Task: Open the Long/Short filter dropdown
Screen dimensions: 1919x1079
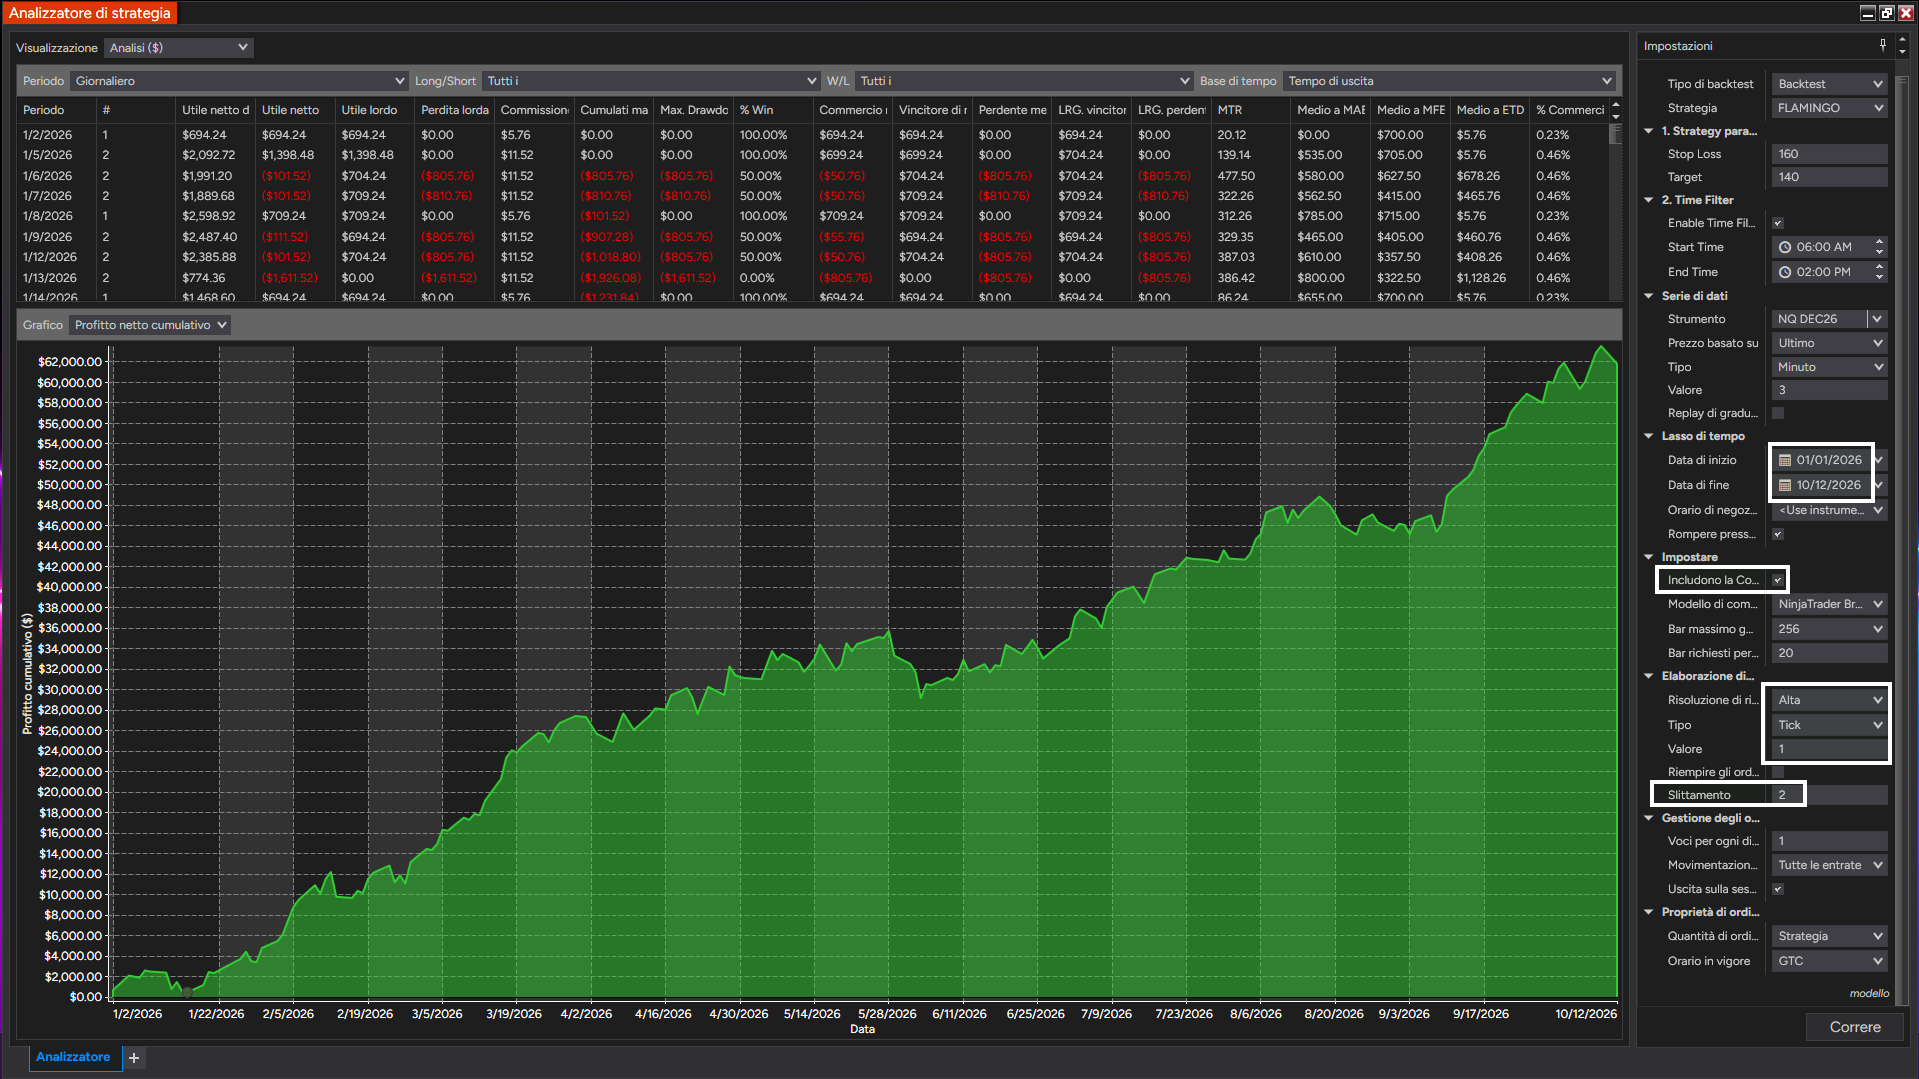Action: [x=651, y=81]
